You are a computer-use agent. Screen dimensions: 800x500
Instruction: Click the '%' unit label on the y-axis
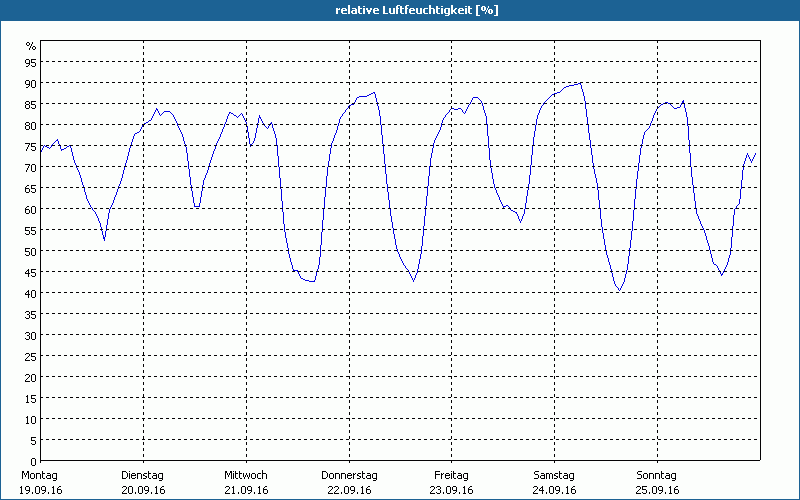point(31,46)
